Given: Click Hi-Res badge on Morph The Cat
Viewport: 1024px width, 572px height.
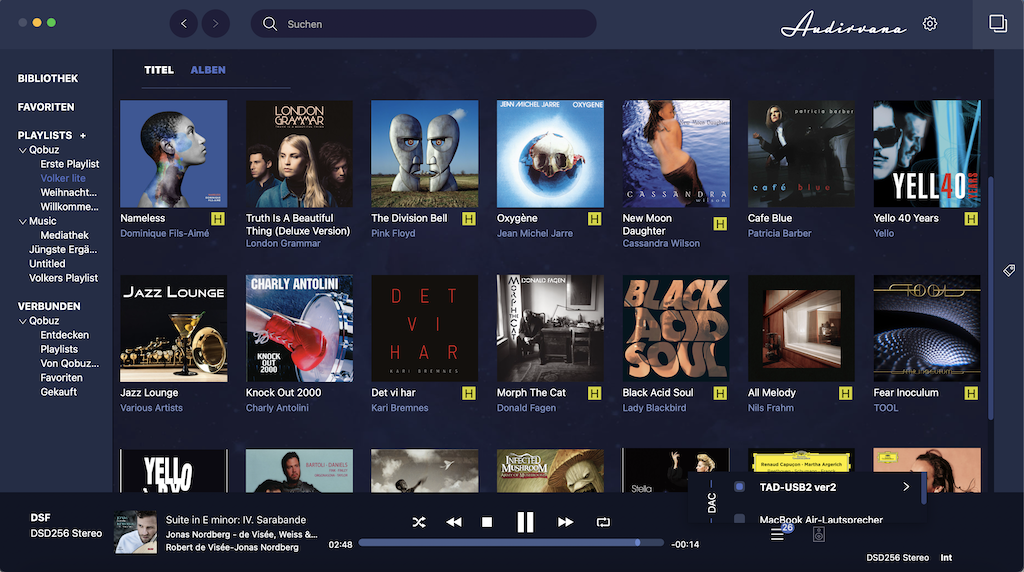Looking at the screenshot, I should (594, 393).
